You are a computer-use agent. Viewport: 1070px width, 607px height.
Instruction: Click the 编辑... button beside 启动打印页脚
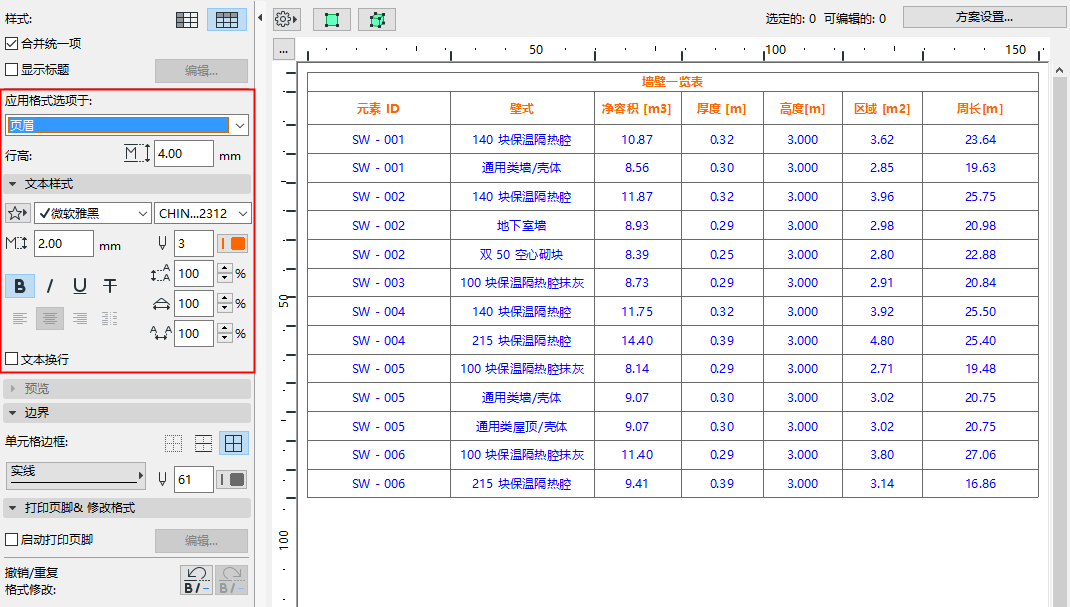click(x=201, y=541)
